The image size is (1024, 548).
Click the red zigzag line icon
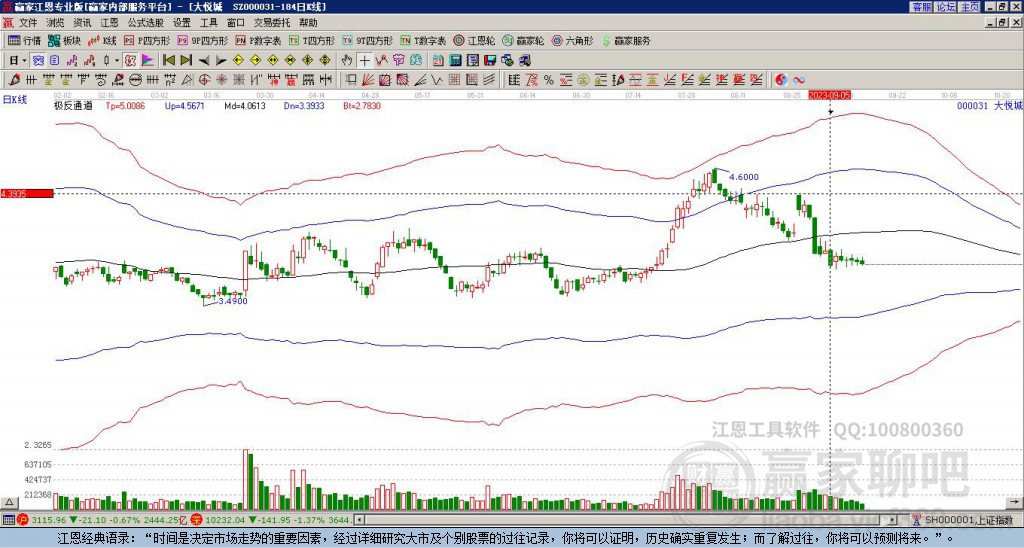coord(381,61)
